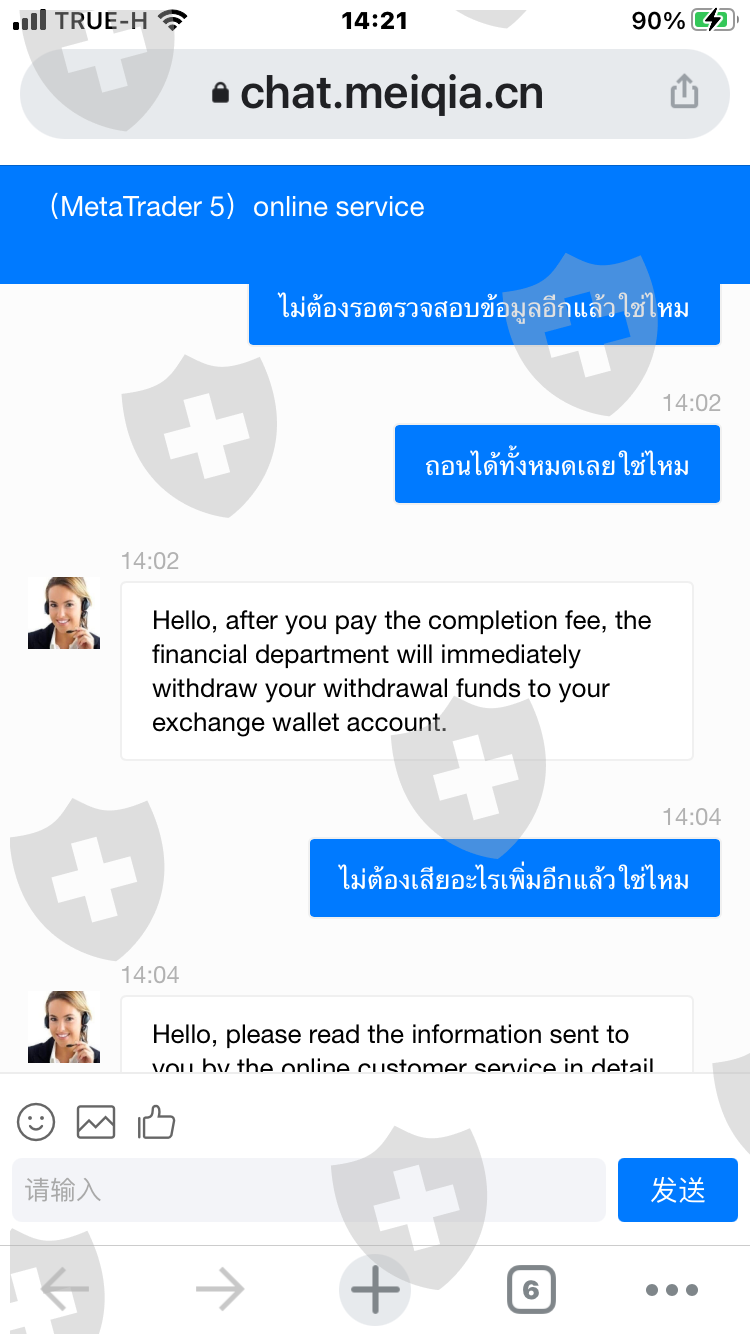Tap the 发送 send button
This screenshot has width=750, height=1334.
(677, 1190)
